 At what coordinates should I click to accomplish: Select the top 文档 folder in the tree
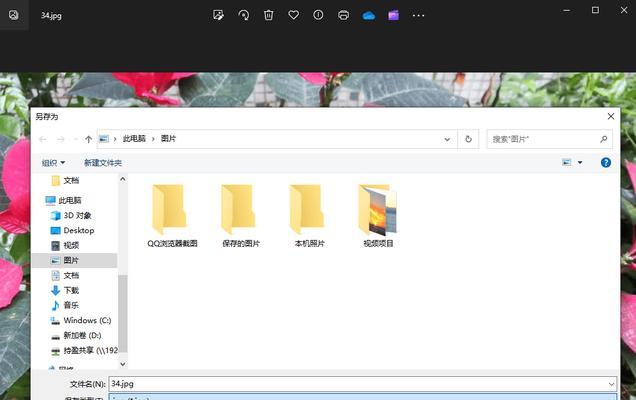(65, 181)
